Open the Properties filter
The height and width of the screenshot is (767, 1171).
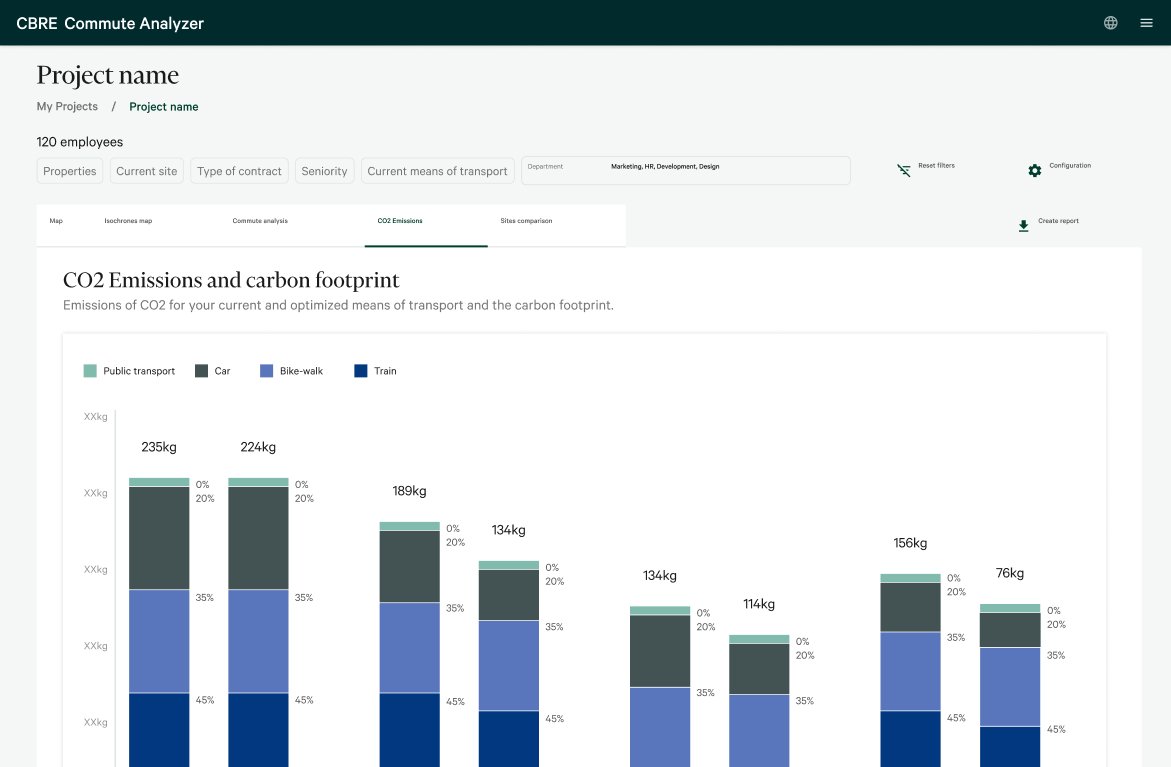[x=69, y=171]
